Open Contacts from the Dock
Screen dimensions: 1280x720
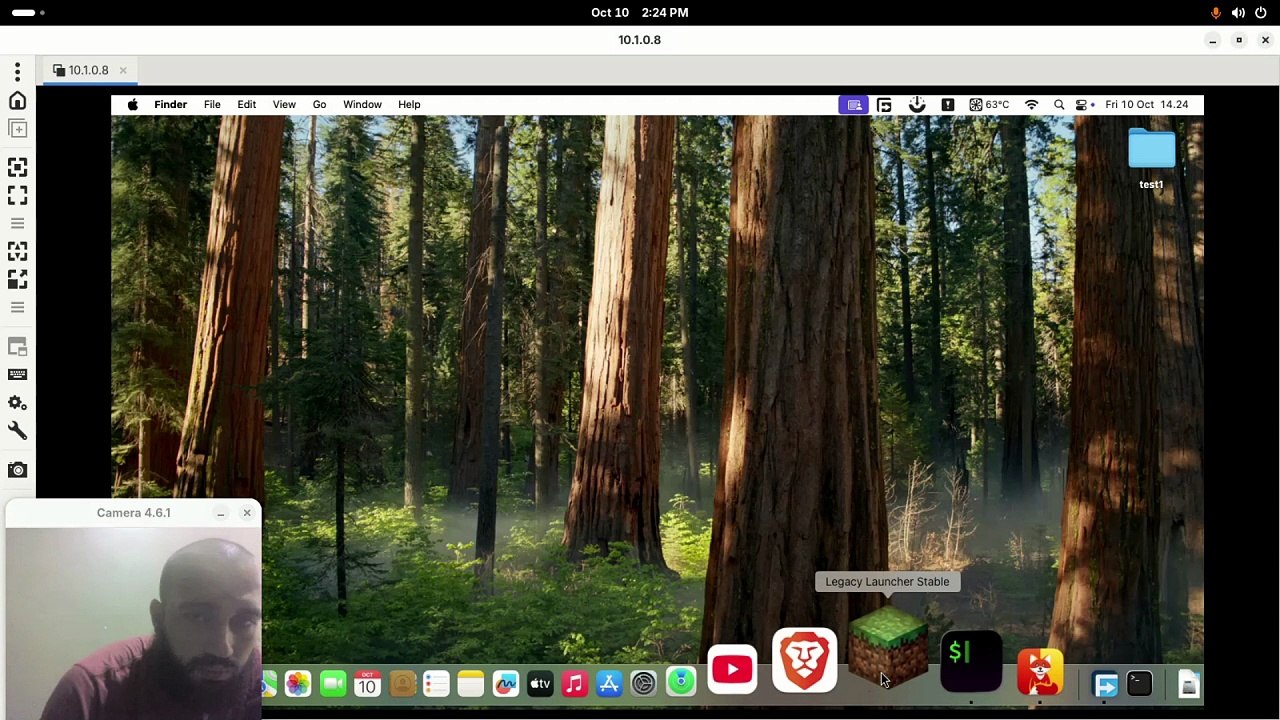(402, 683)
